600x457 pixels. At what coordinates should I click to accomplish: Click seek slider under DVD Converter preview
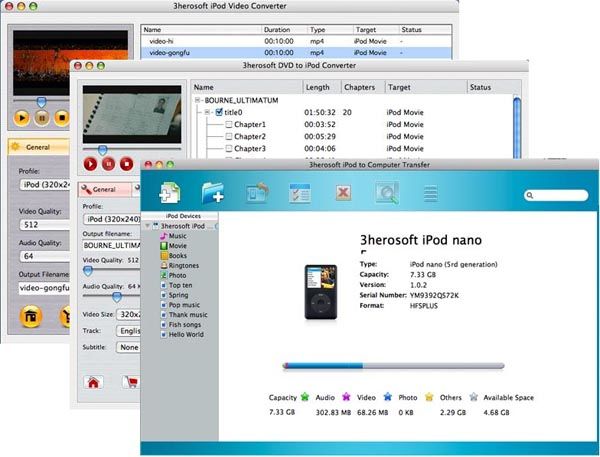(102, 150)
